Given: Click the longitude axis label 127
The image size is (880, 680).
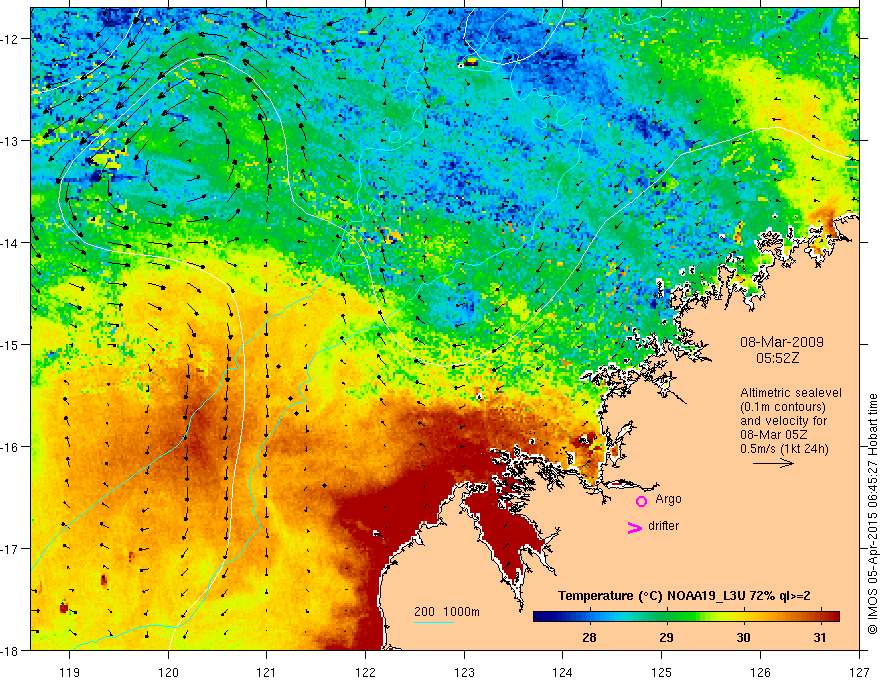Looking at the screenshot, I should pyautogui.click(x=859, y=672).
